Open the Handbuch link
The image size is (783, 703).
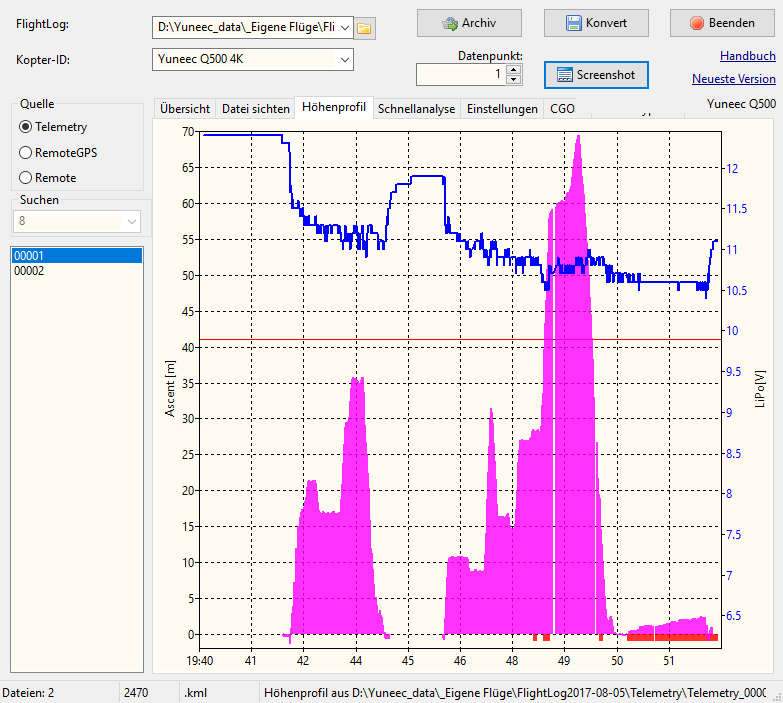(747, 56)
